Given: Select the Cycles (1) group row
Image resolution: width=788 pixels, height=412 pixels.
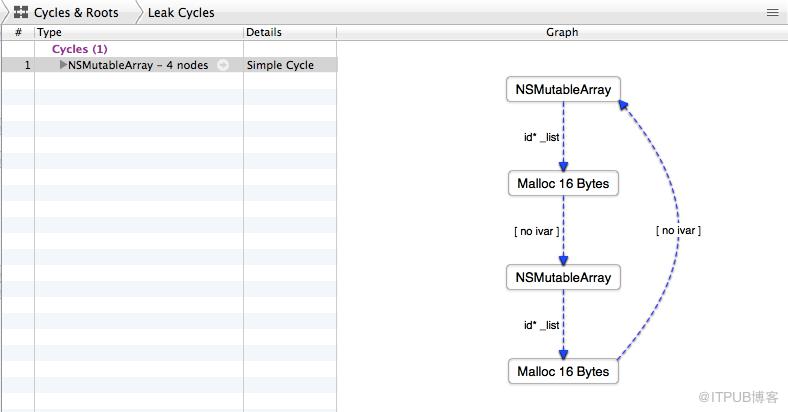Looking at the screenshot, I should 79,49.
